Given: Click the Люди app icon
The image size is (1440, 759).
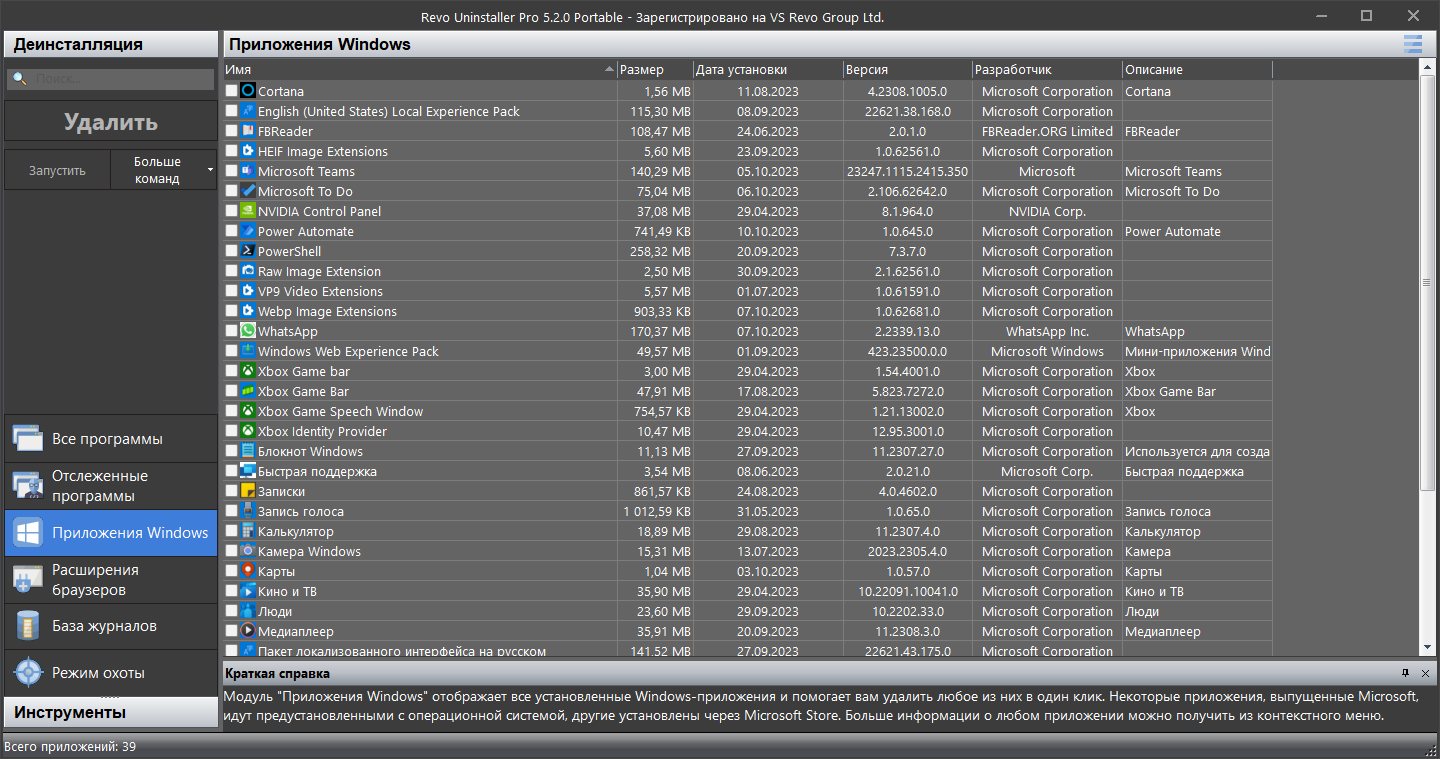Looking at the screenshot, I should pos(248,611).
